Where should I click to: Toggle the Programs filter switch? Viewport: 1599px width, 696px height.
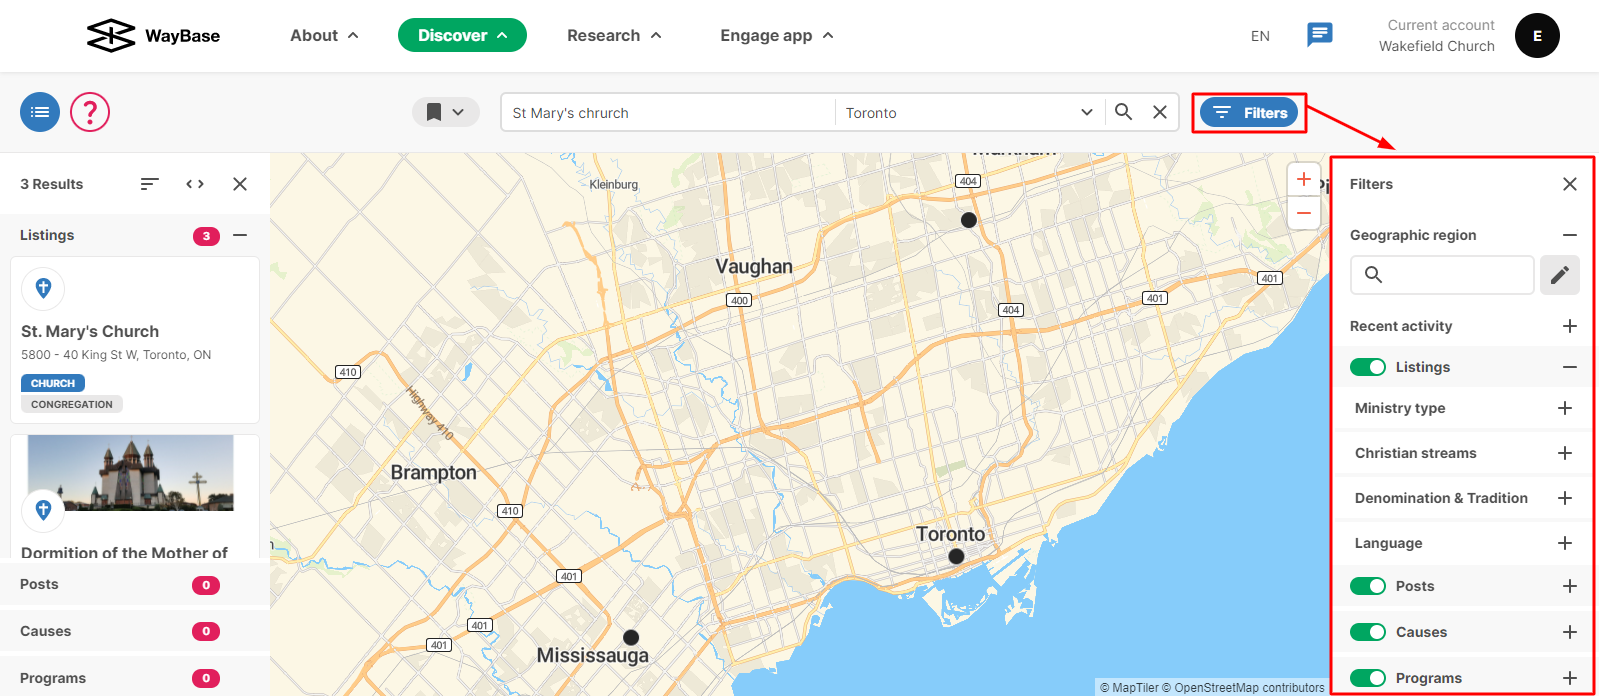pos(1368,678)
